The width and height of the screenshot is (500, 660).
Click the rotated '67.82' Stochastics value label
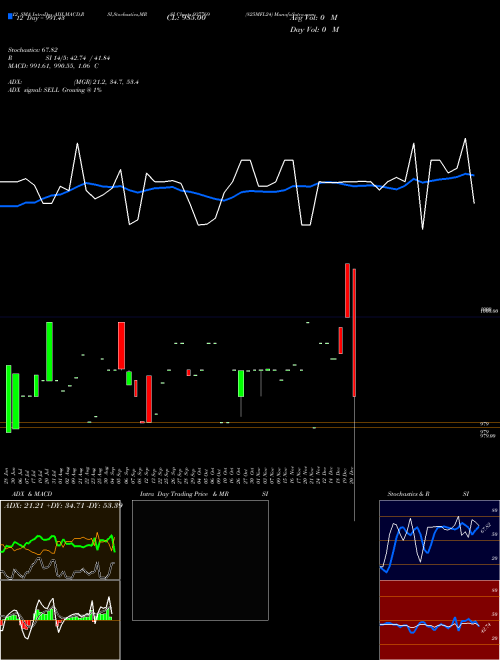[x=486, y=528]
